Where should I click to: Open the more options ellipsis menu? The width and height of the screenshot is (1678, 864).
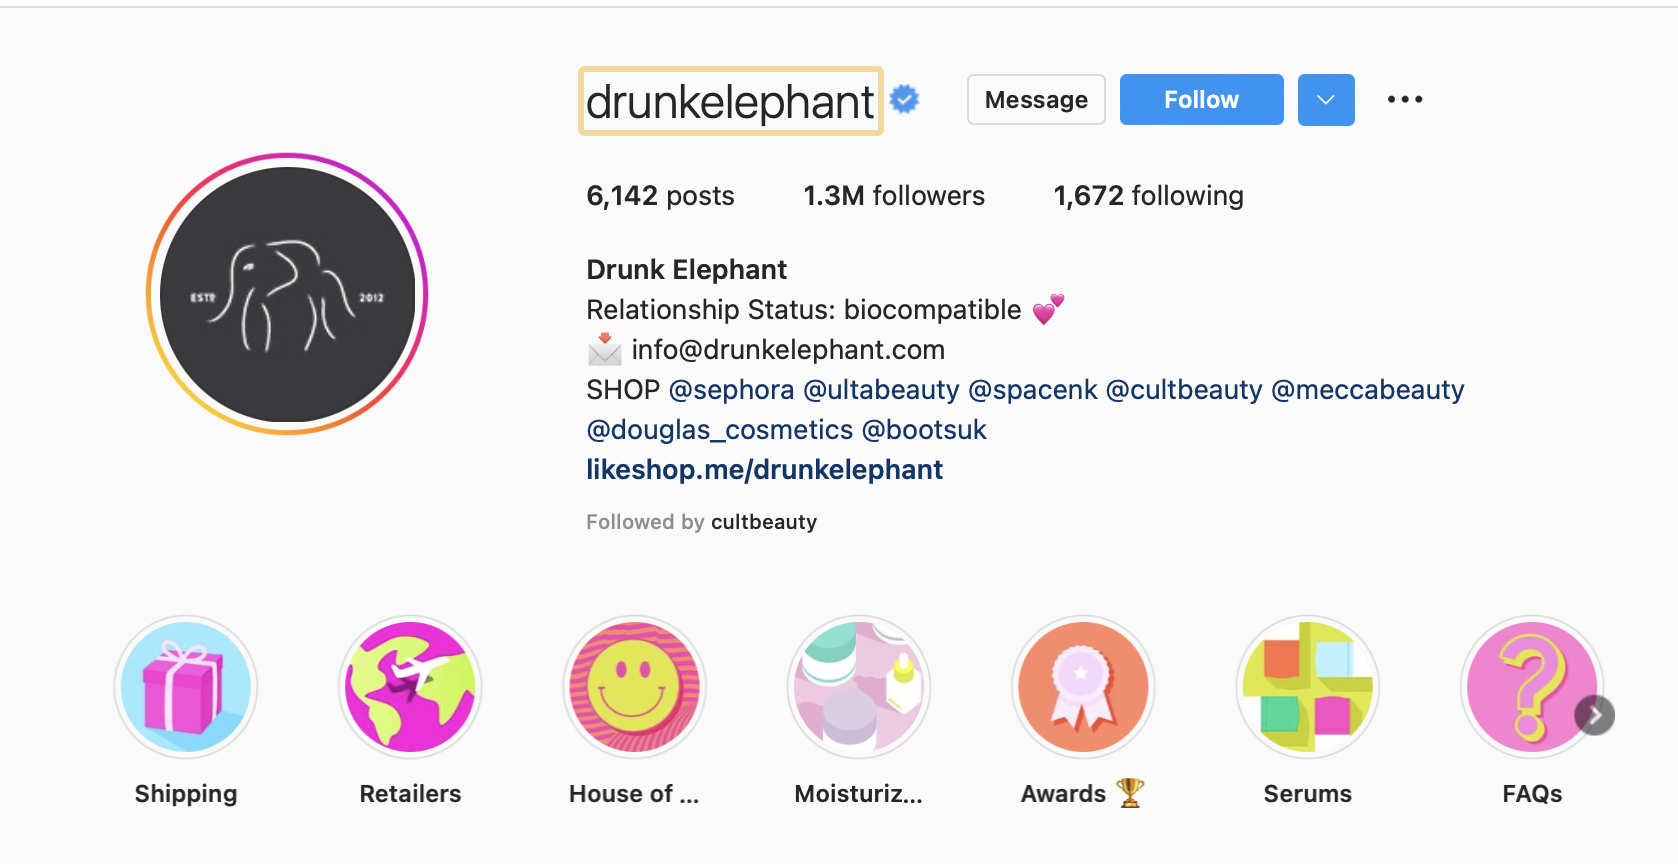coord(1405,99)
